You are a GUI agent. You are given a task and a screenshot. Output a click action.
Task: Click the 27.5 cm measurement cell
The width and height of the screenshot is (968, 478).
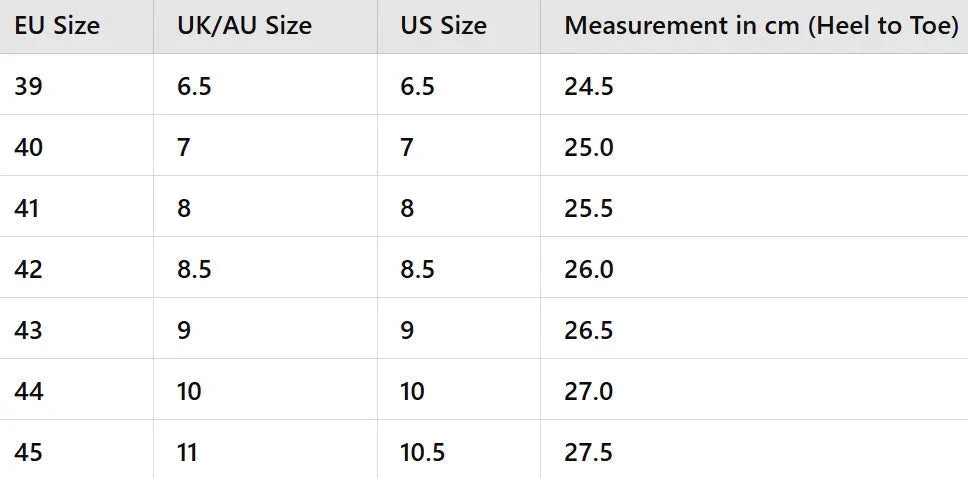click(754, 449)
